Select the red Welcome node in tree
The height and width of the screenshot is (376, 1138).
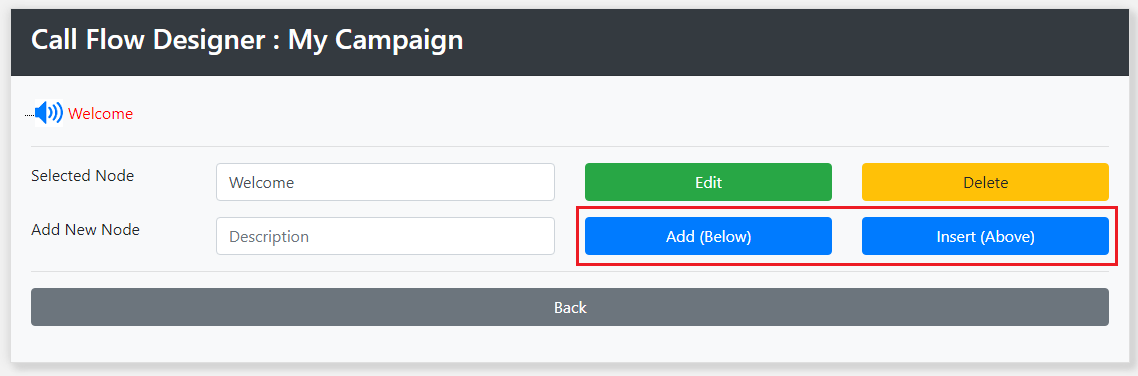tap(100, 114)
